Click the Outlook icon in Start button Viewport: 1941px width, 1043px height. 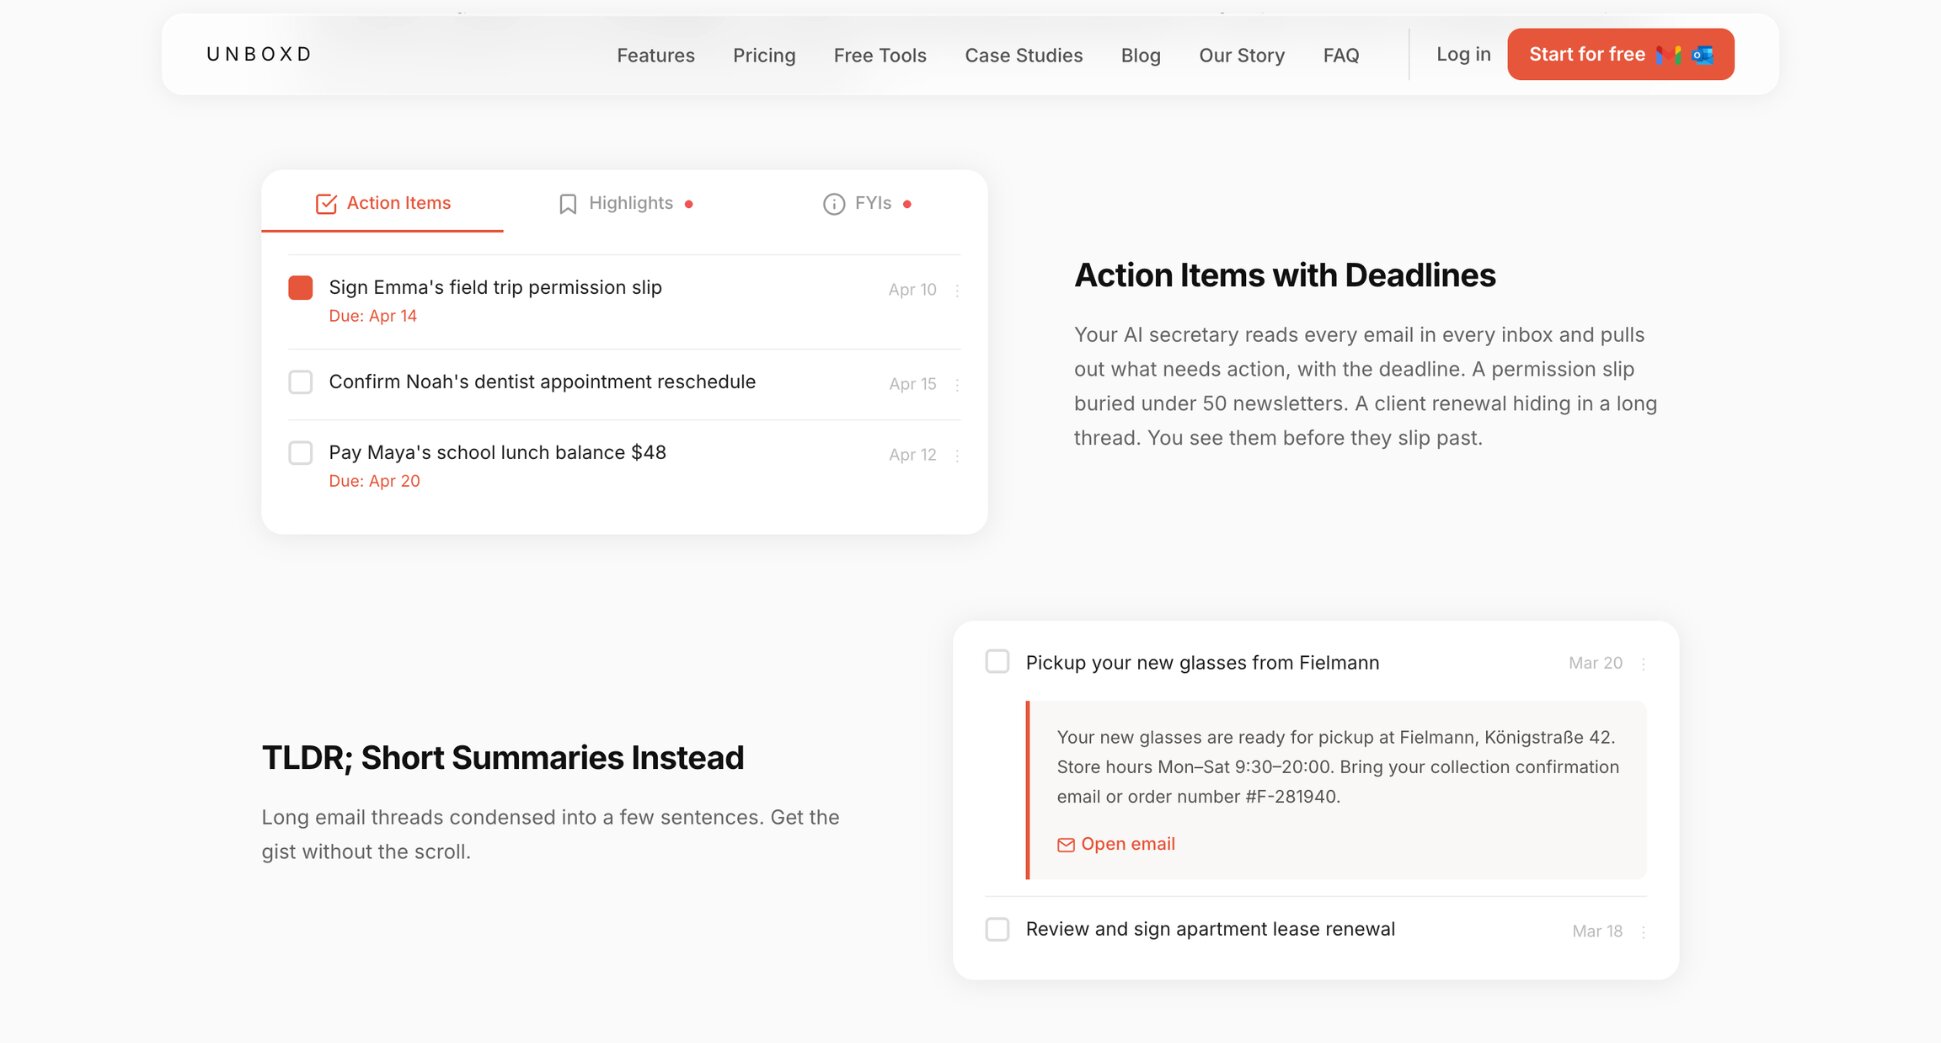[1703, 55]
